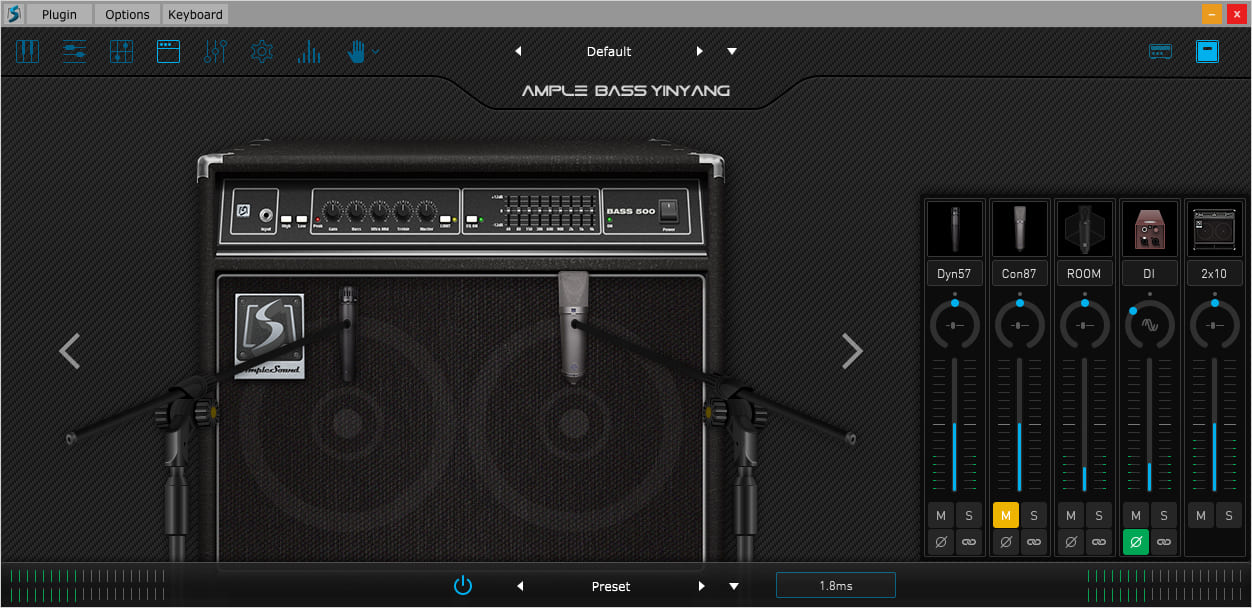The width and height of the screenshot is (1252, 608).
Task: Switch to previous amp with left chevron
Action: (69, 351)
